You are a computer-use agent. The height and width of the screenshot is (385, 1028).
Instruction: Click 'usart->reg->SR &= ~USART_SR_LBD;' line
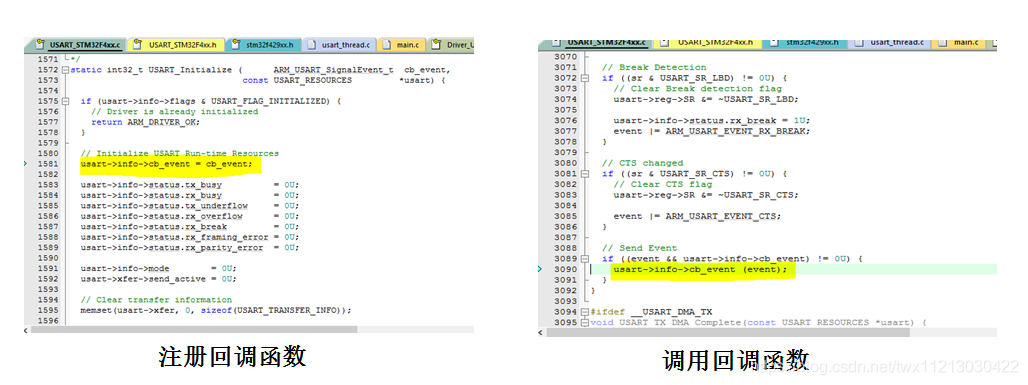706,99
